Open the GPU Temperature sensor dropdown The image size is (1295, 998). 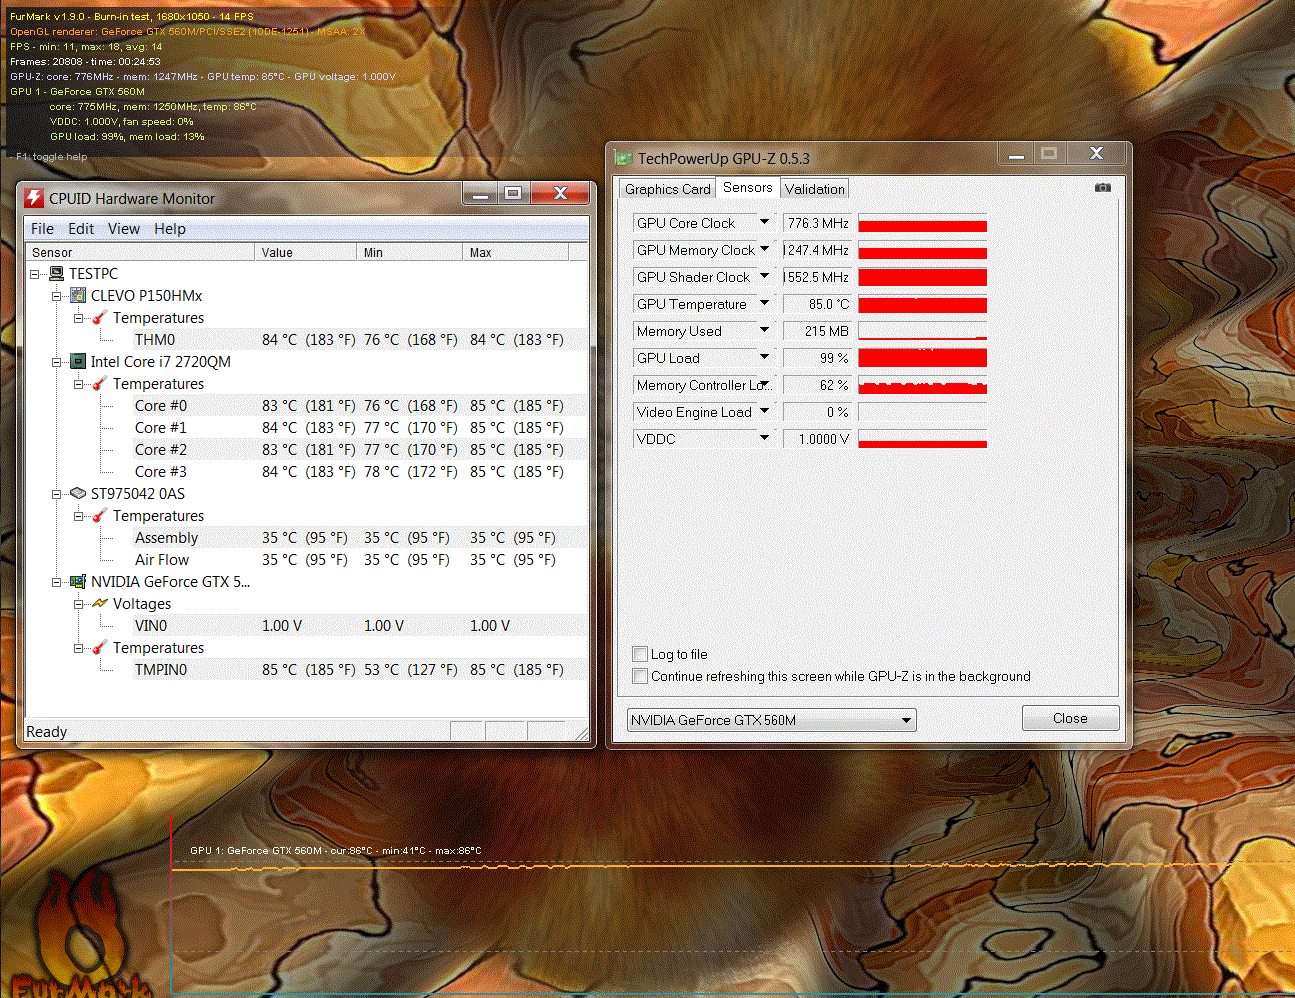coord(764,303)
